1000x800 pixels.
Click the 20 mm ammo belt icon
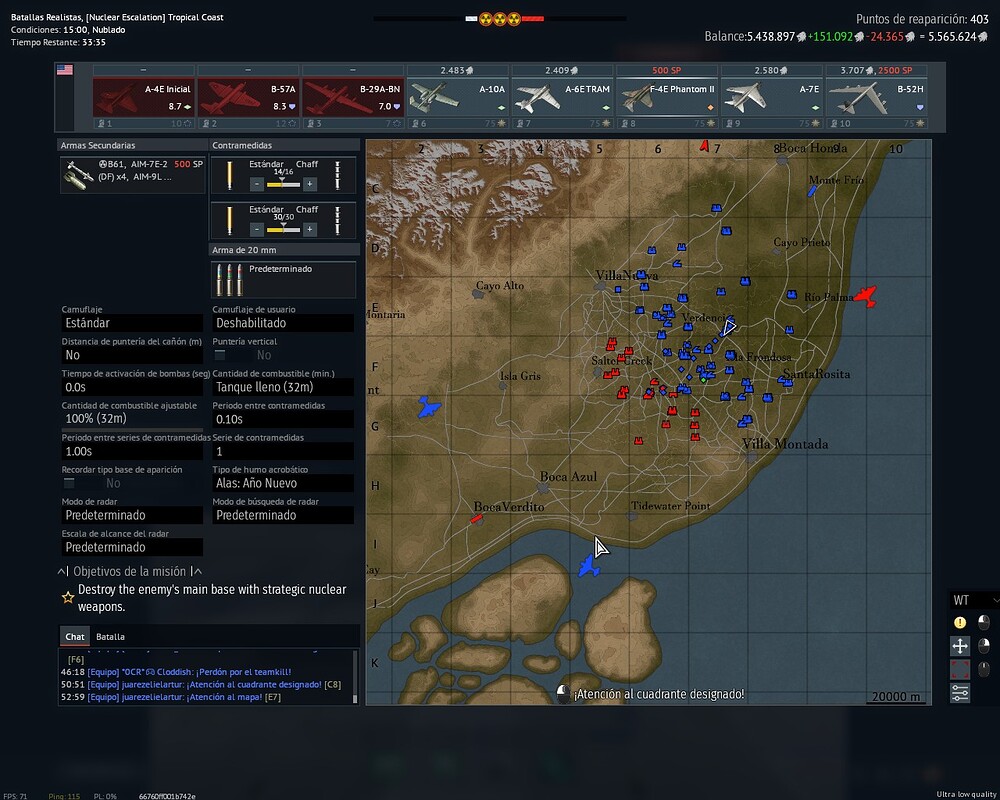coord(228,279)
